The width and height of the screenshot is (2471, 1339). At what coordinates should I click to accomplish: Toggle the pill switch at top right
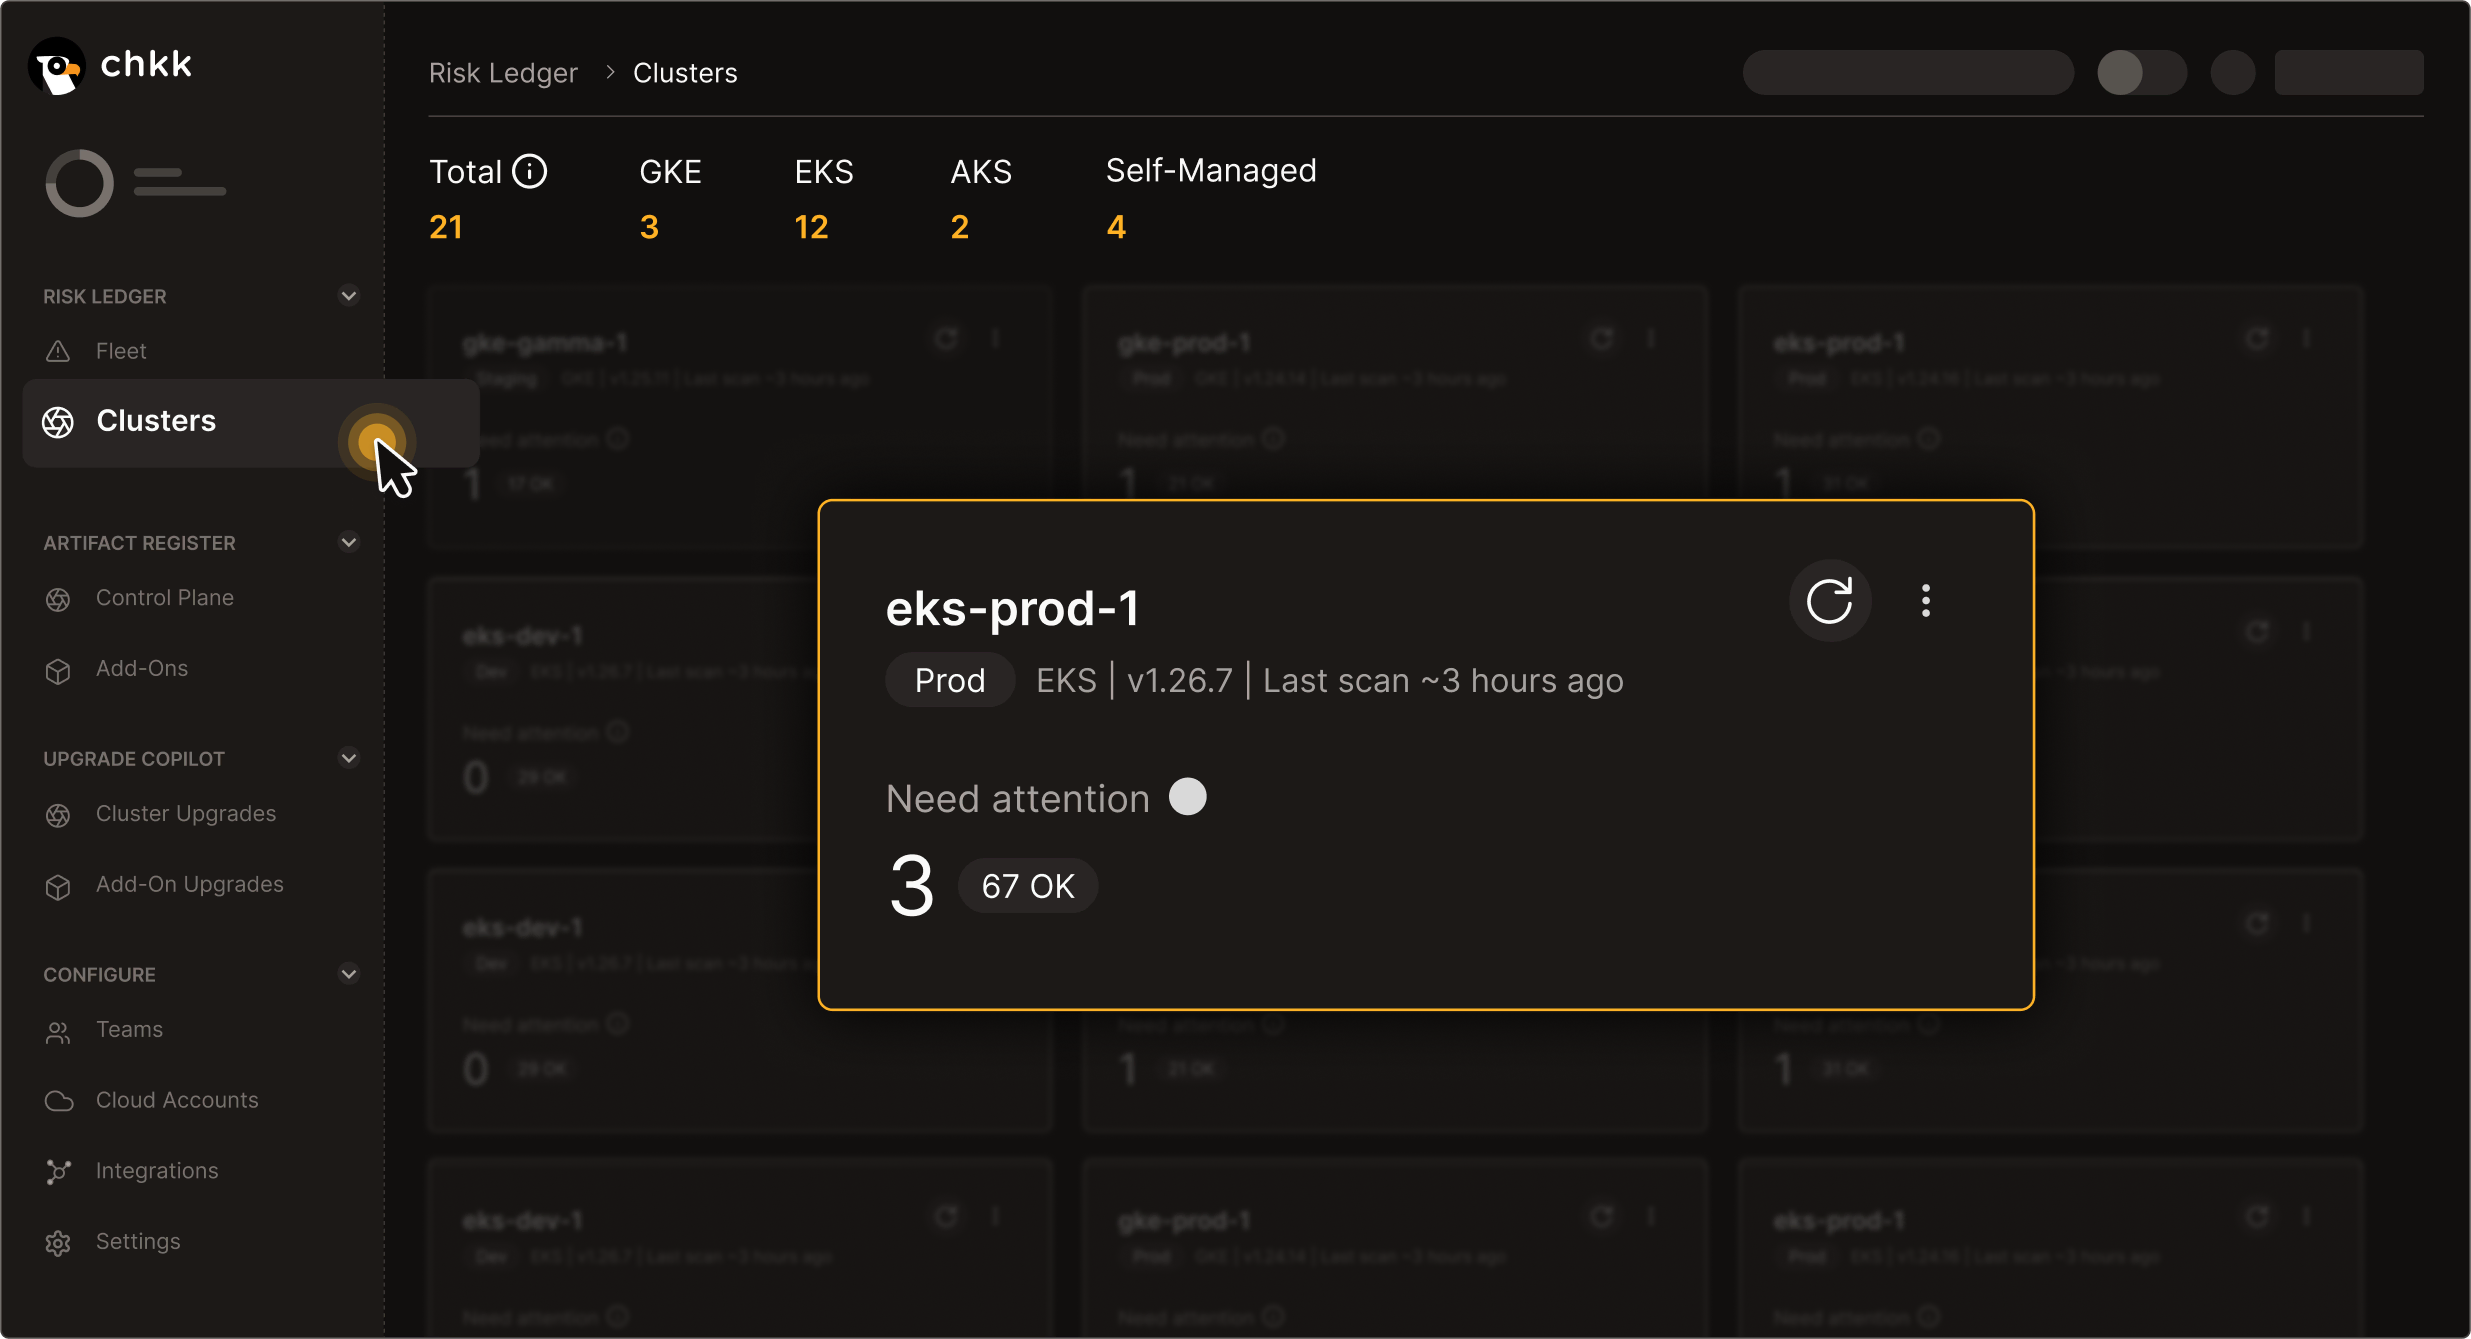coord(2141,72)
